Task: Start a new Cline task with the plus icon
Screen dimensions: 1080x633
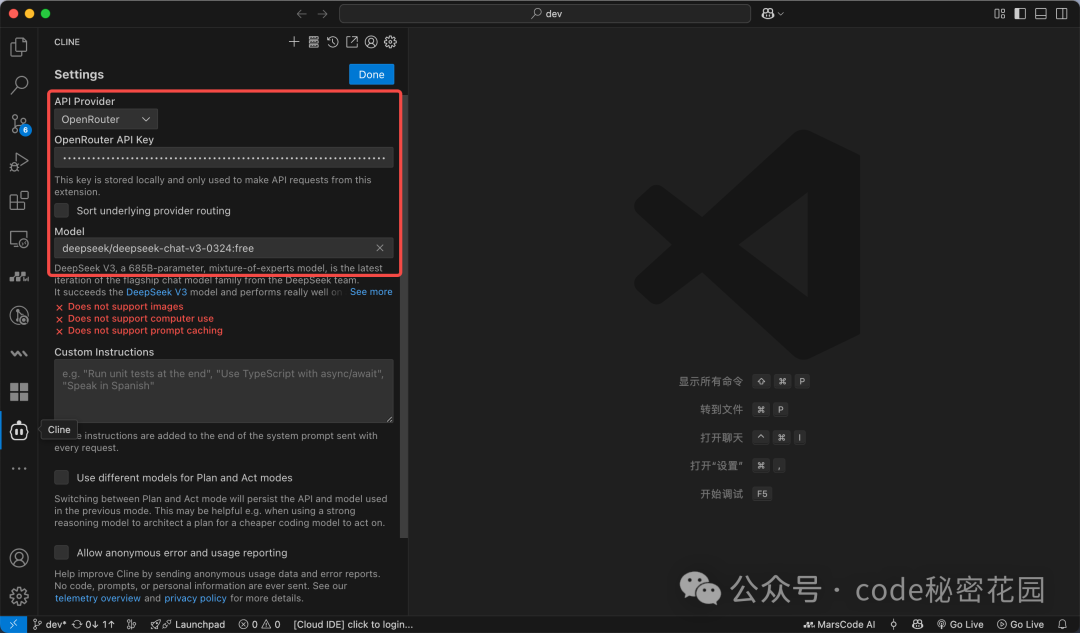Action: [x=294, y=42]
